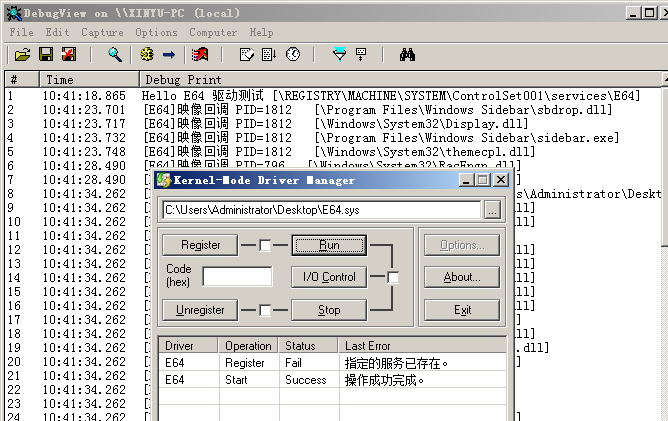Click the Last Error column header

click(367, 346)
